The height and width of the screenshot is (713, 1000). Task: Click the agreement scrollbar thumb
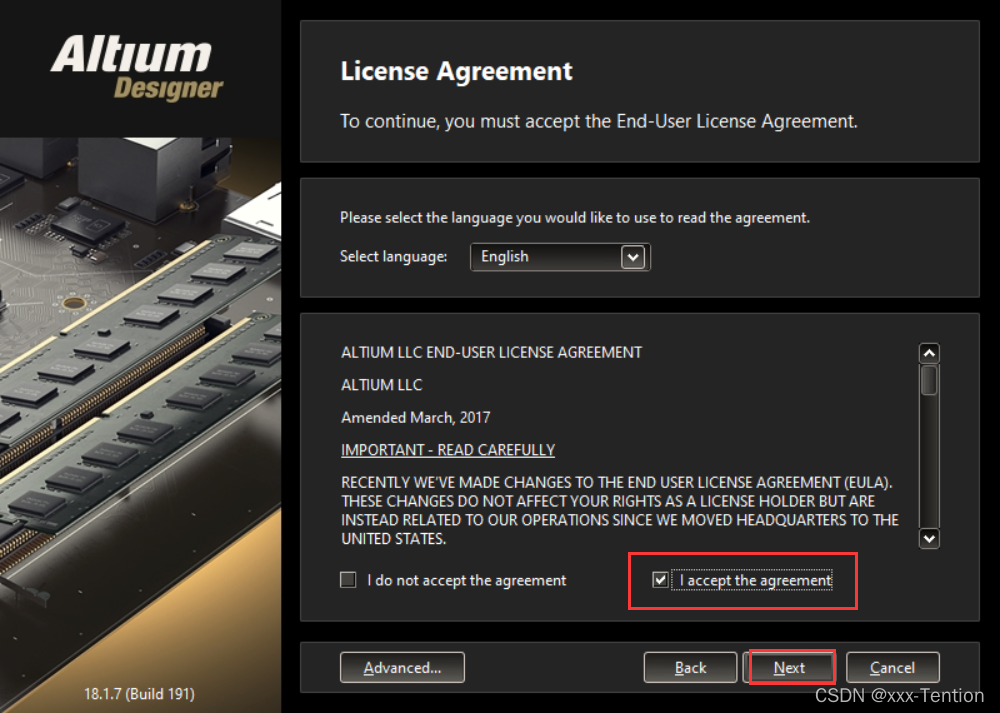(929, 381)
